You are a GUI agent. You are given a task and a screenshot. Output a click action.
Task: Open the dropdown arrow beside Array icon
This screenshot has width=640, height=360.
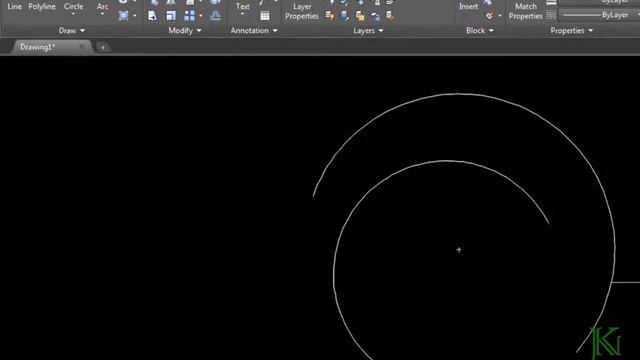[201, 16]
